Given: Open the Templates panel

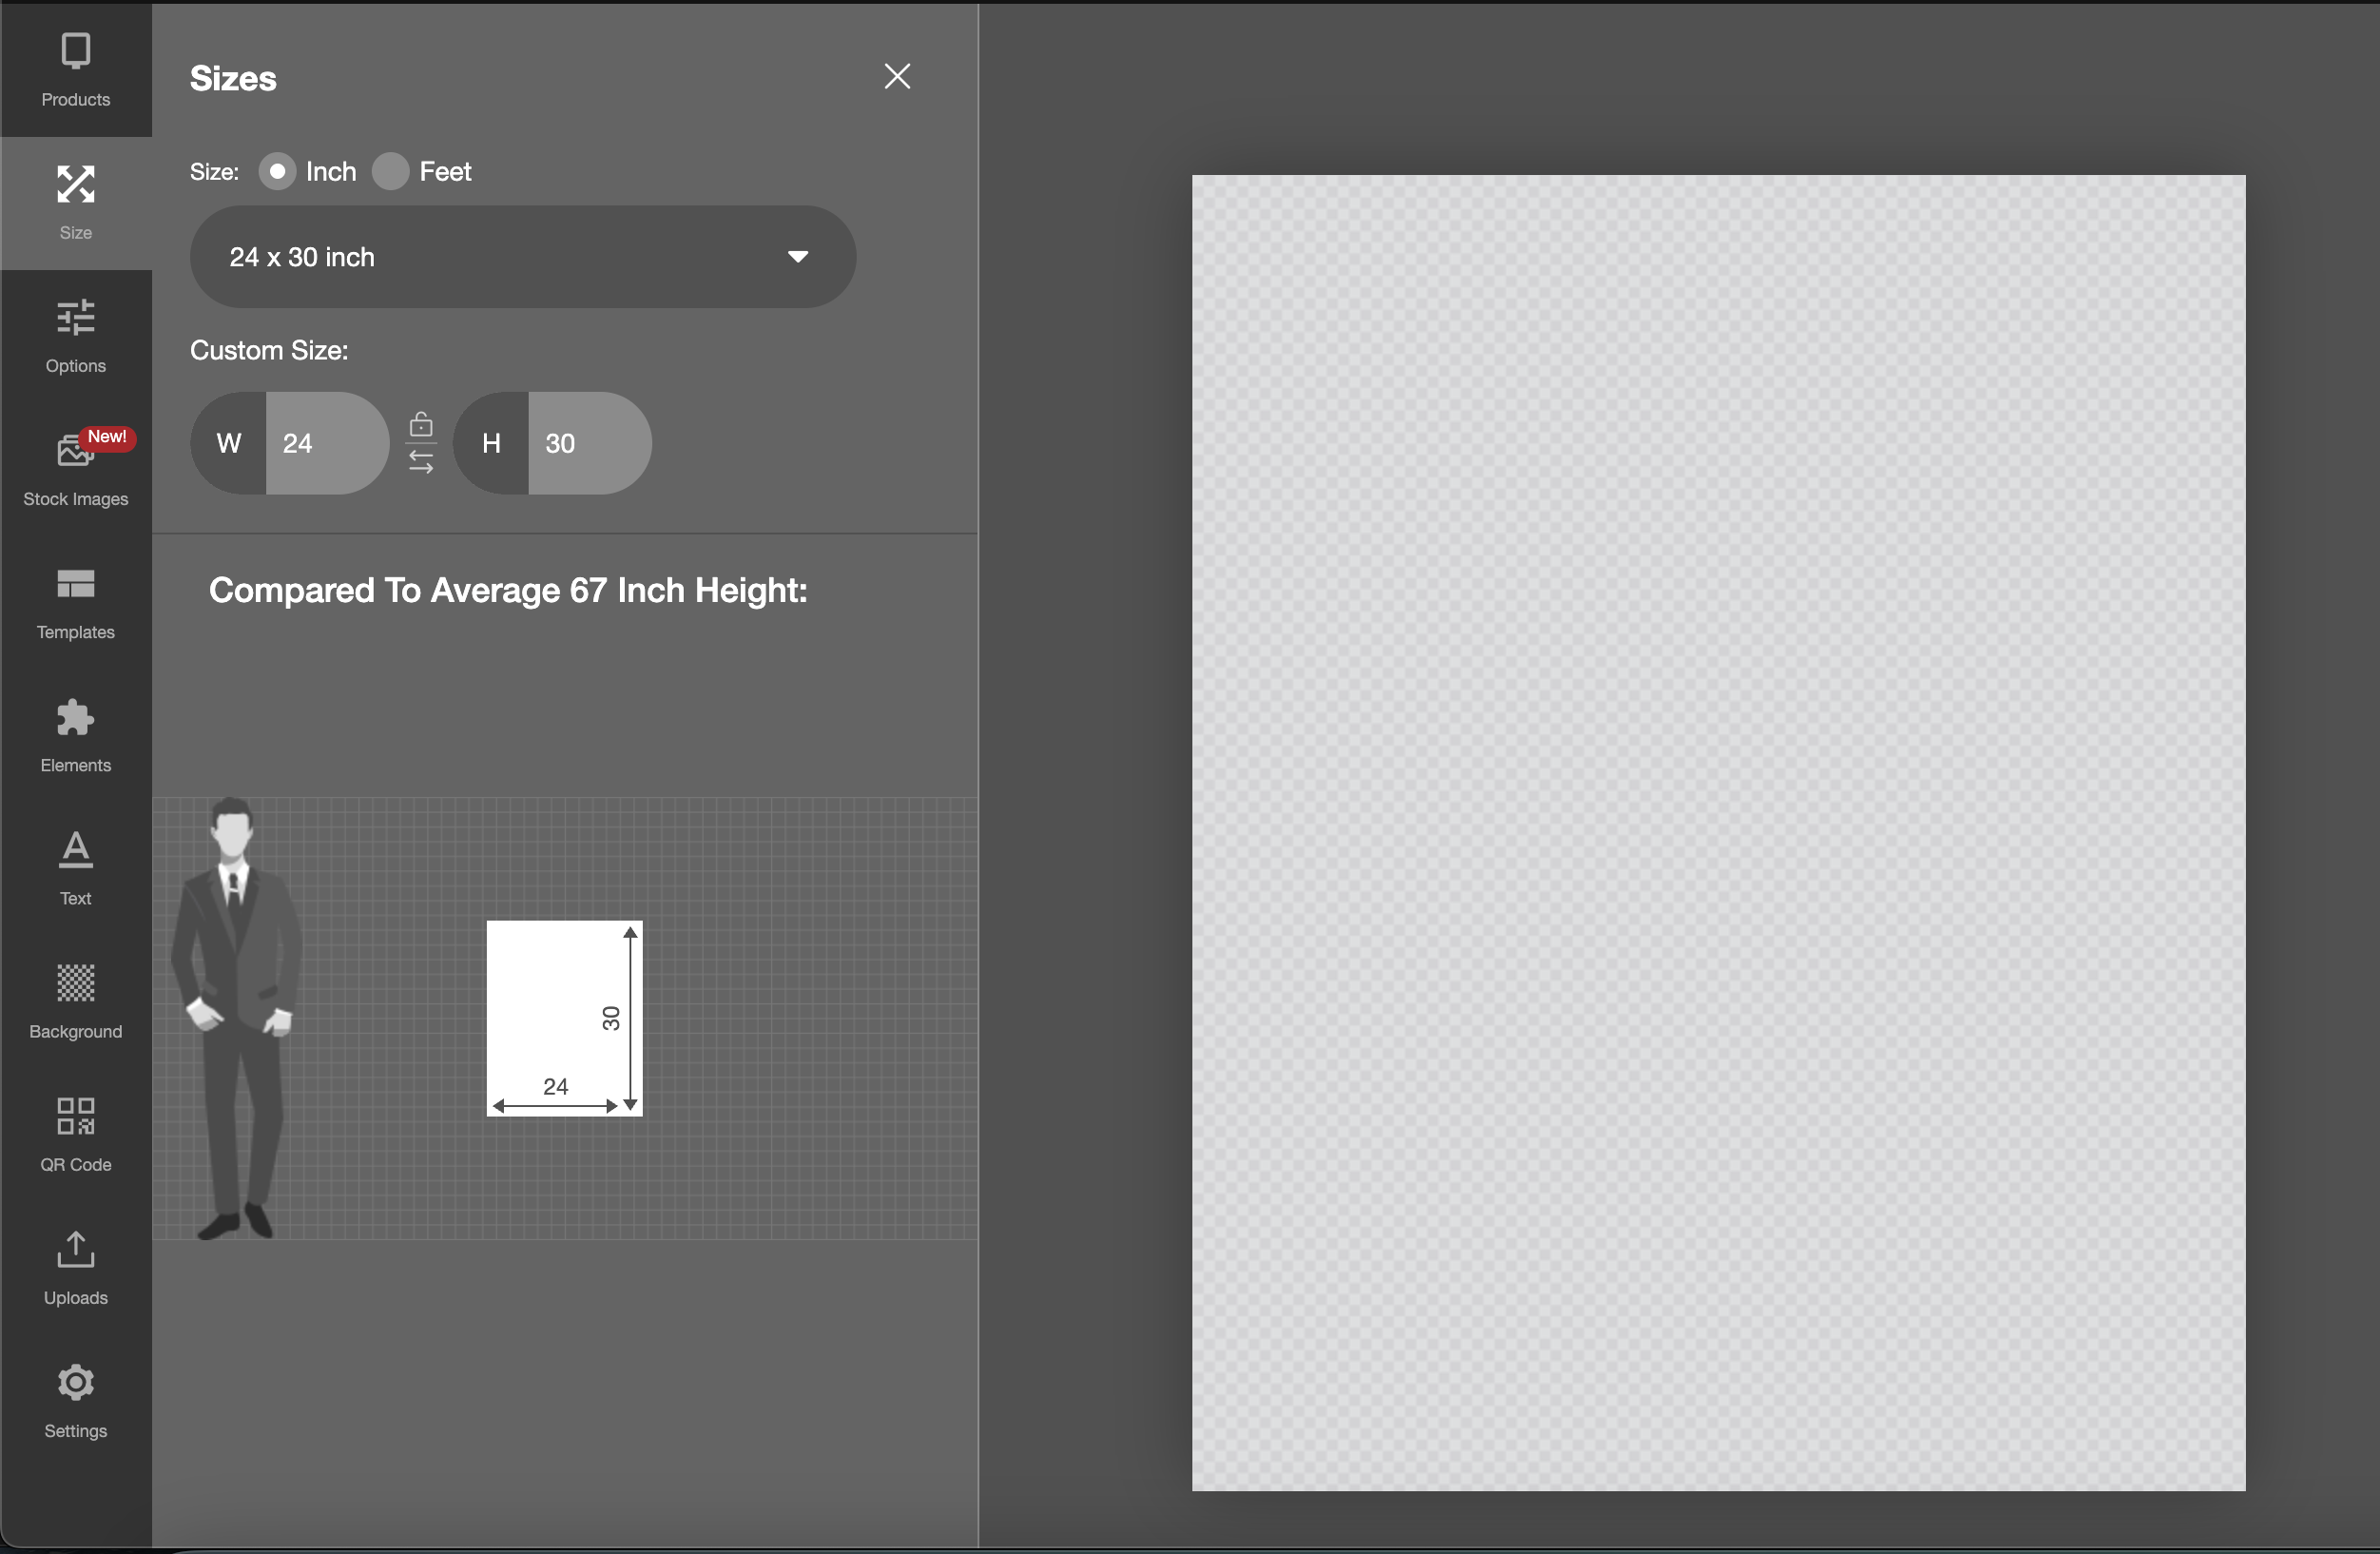Looking at the screenshot, I should point(76,602).
